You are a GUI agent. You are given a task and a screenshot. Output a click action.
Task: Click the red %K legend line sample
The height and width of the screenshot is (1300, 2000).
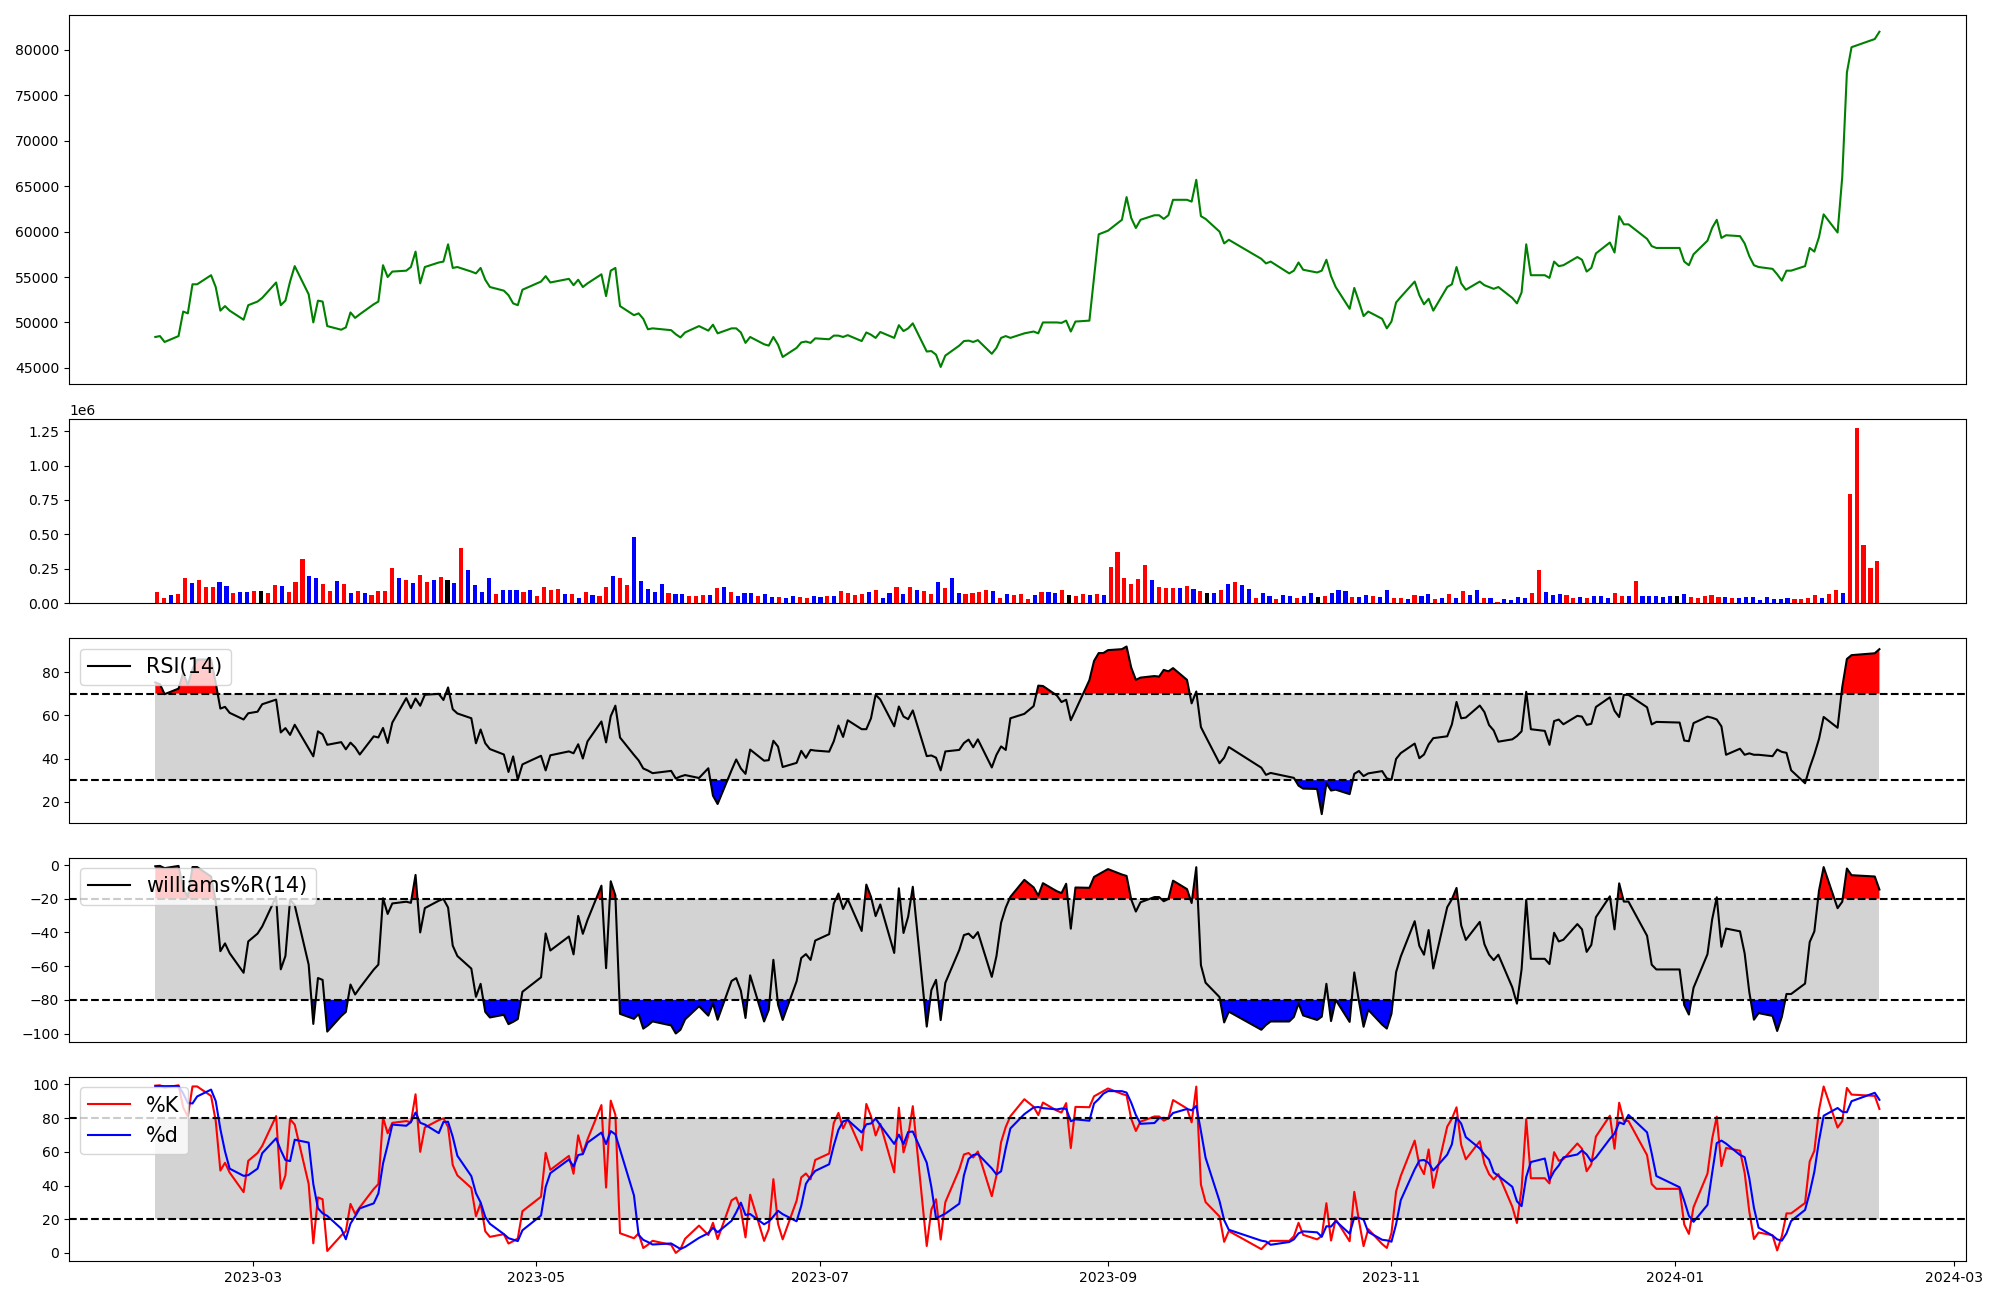pos(109,1105)
